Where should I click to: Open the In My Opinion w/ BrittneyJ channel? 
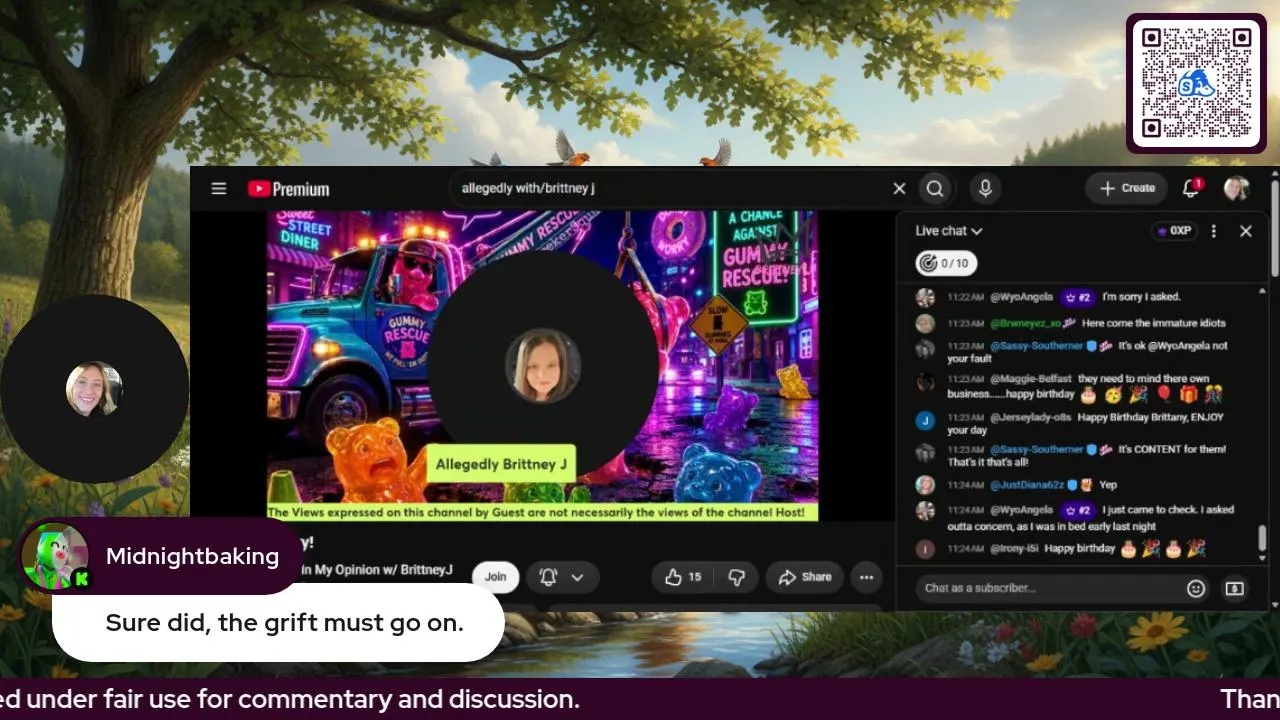pos(376,570)
